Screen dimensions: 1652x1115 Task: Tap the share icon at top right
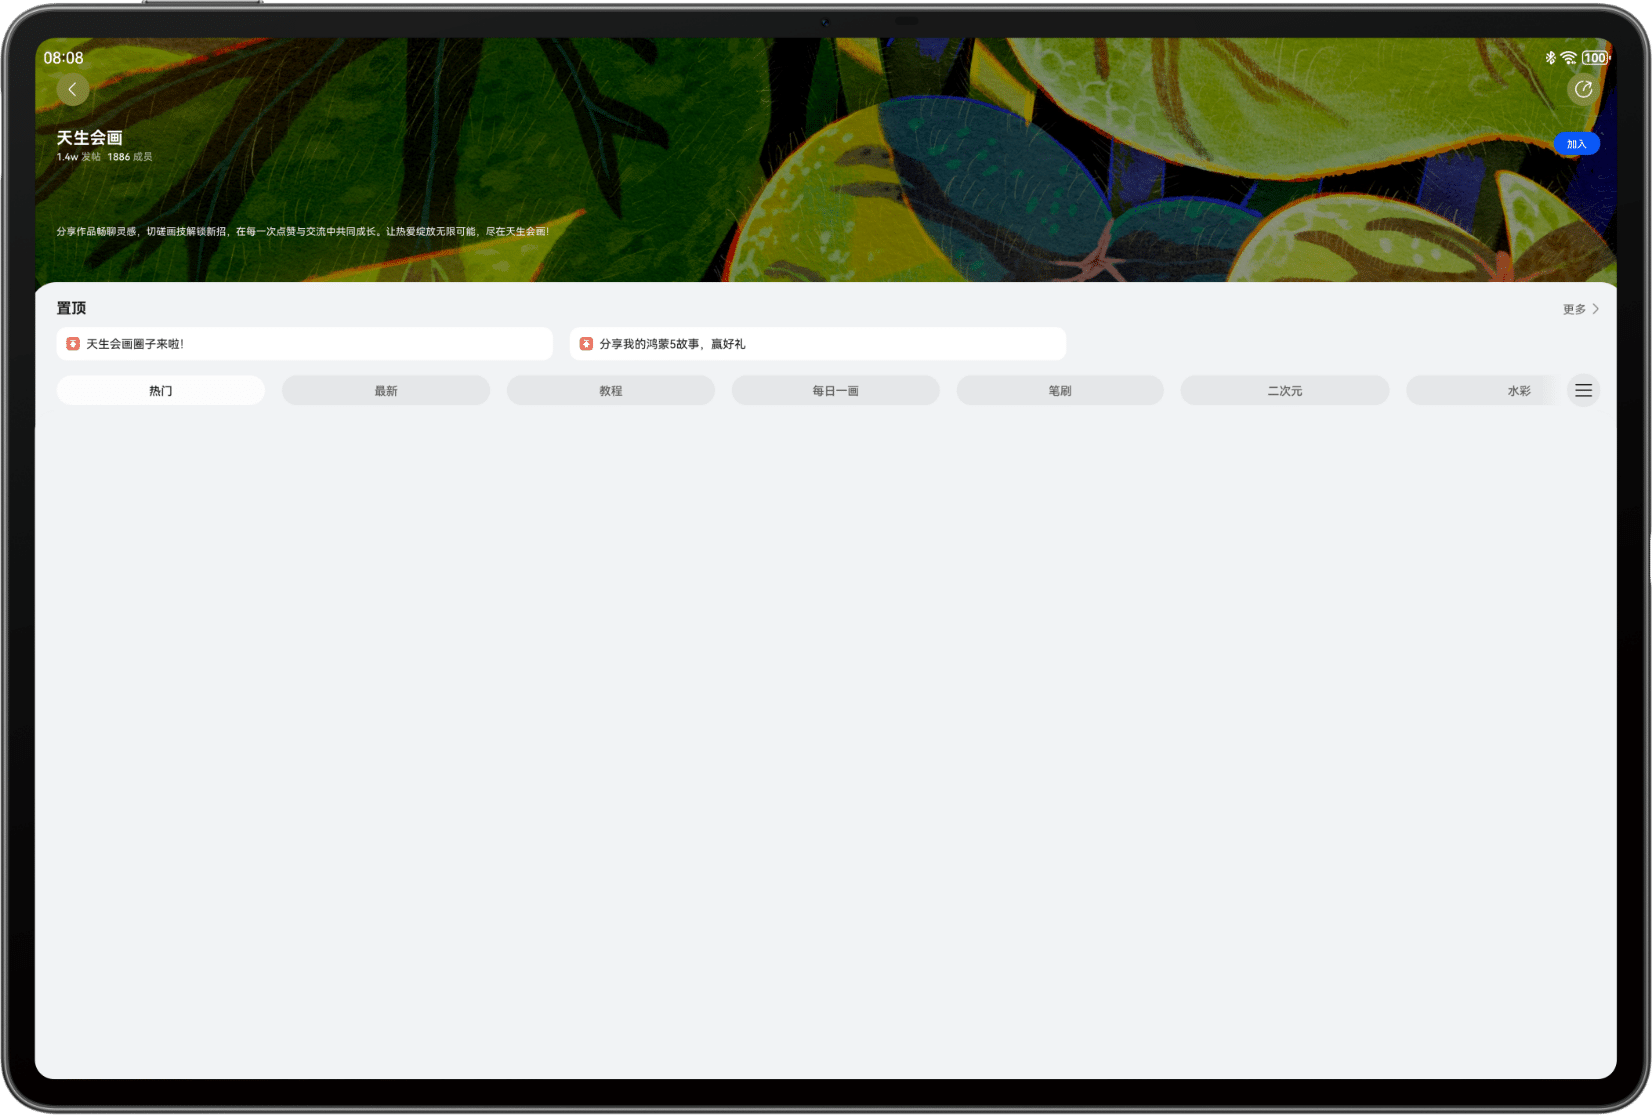1583,90
